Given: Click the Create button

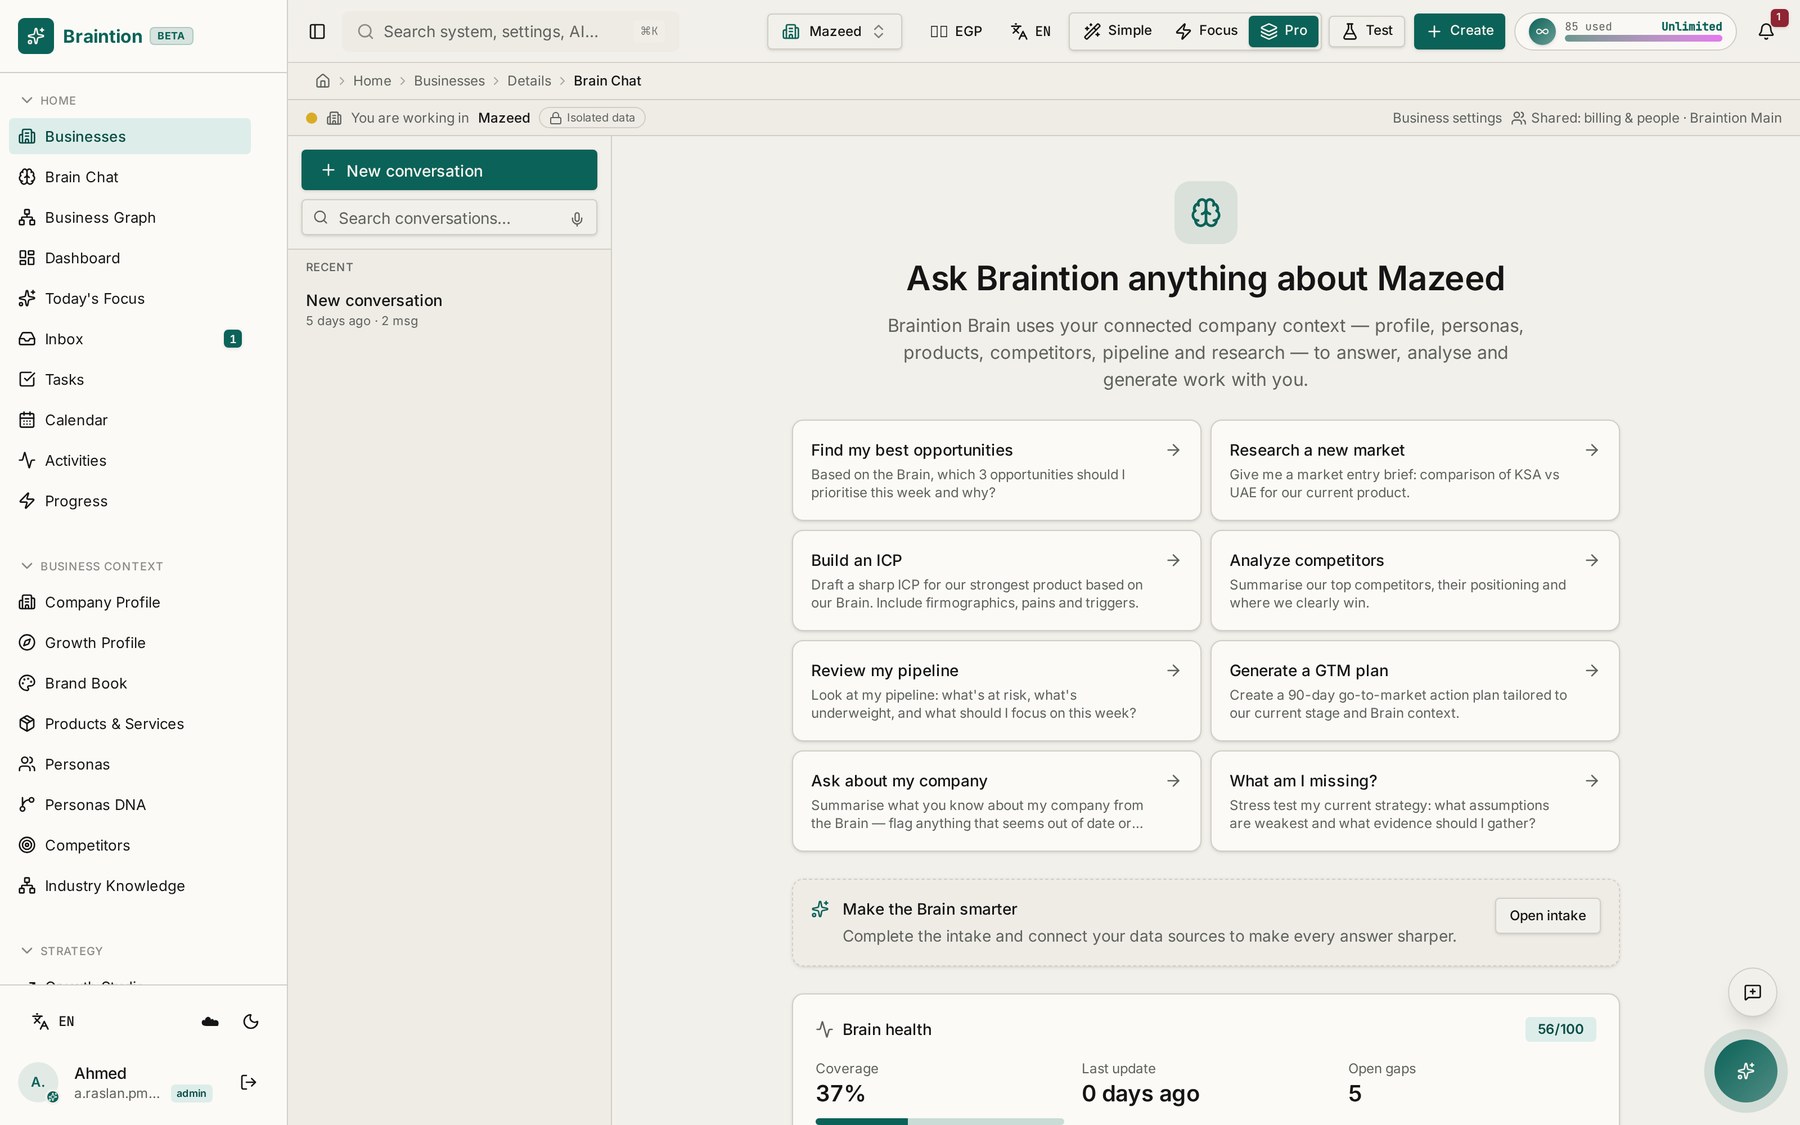Looking at the screenshot, I should [1459, 31].
